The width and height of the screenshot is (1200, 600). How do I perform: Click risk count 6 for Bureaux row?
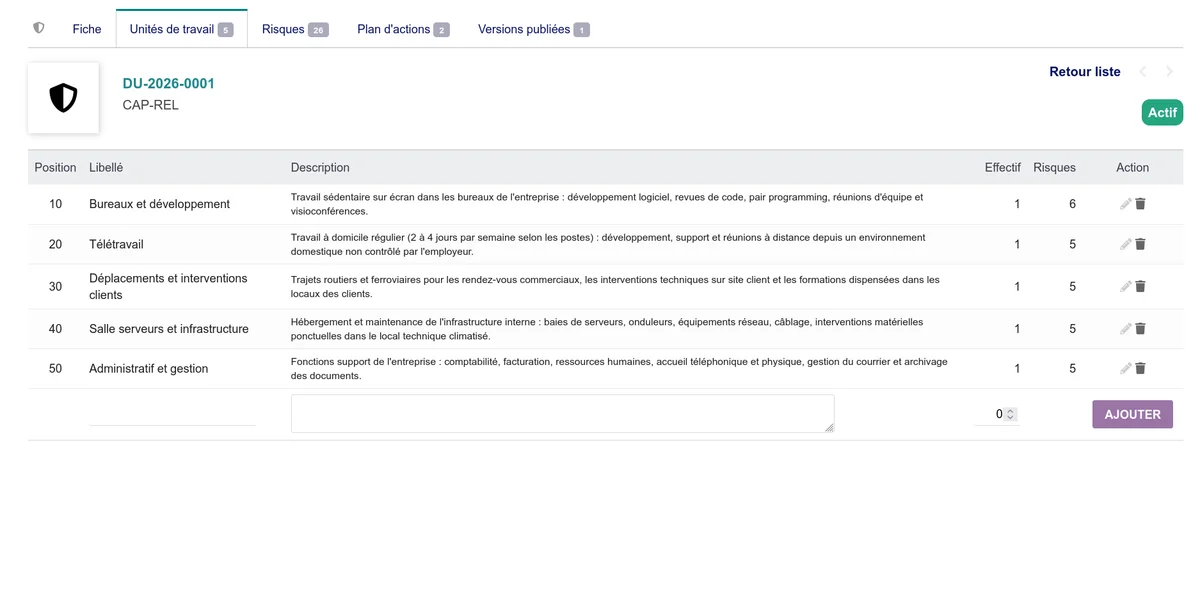tap(1073, 204)
